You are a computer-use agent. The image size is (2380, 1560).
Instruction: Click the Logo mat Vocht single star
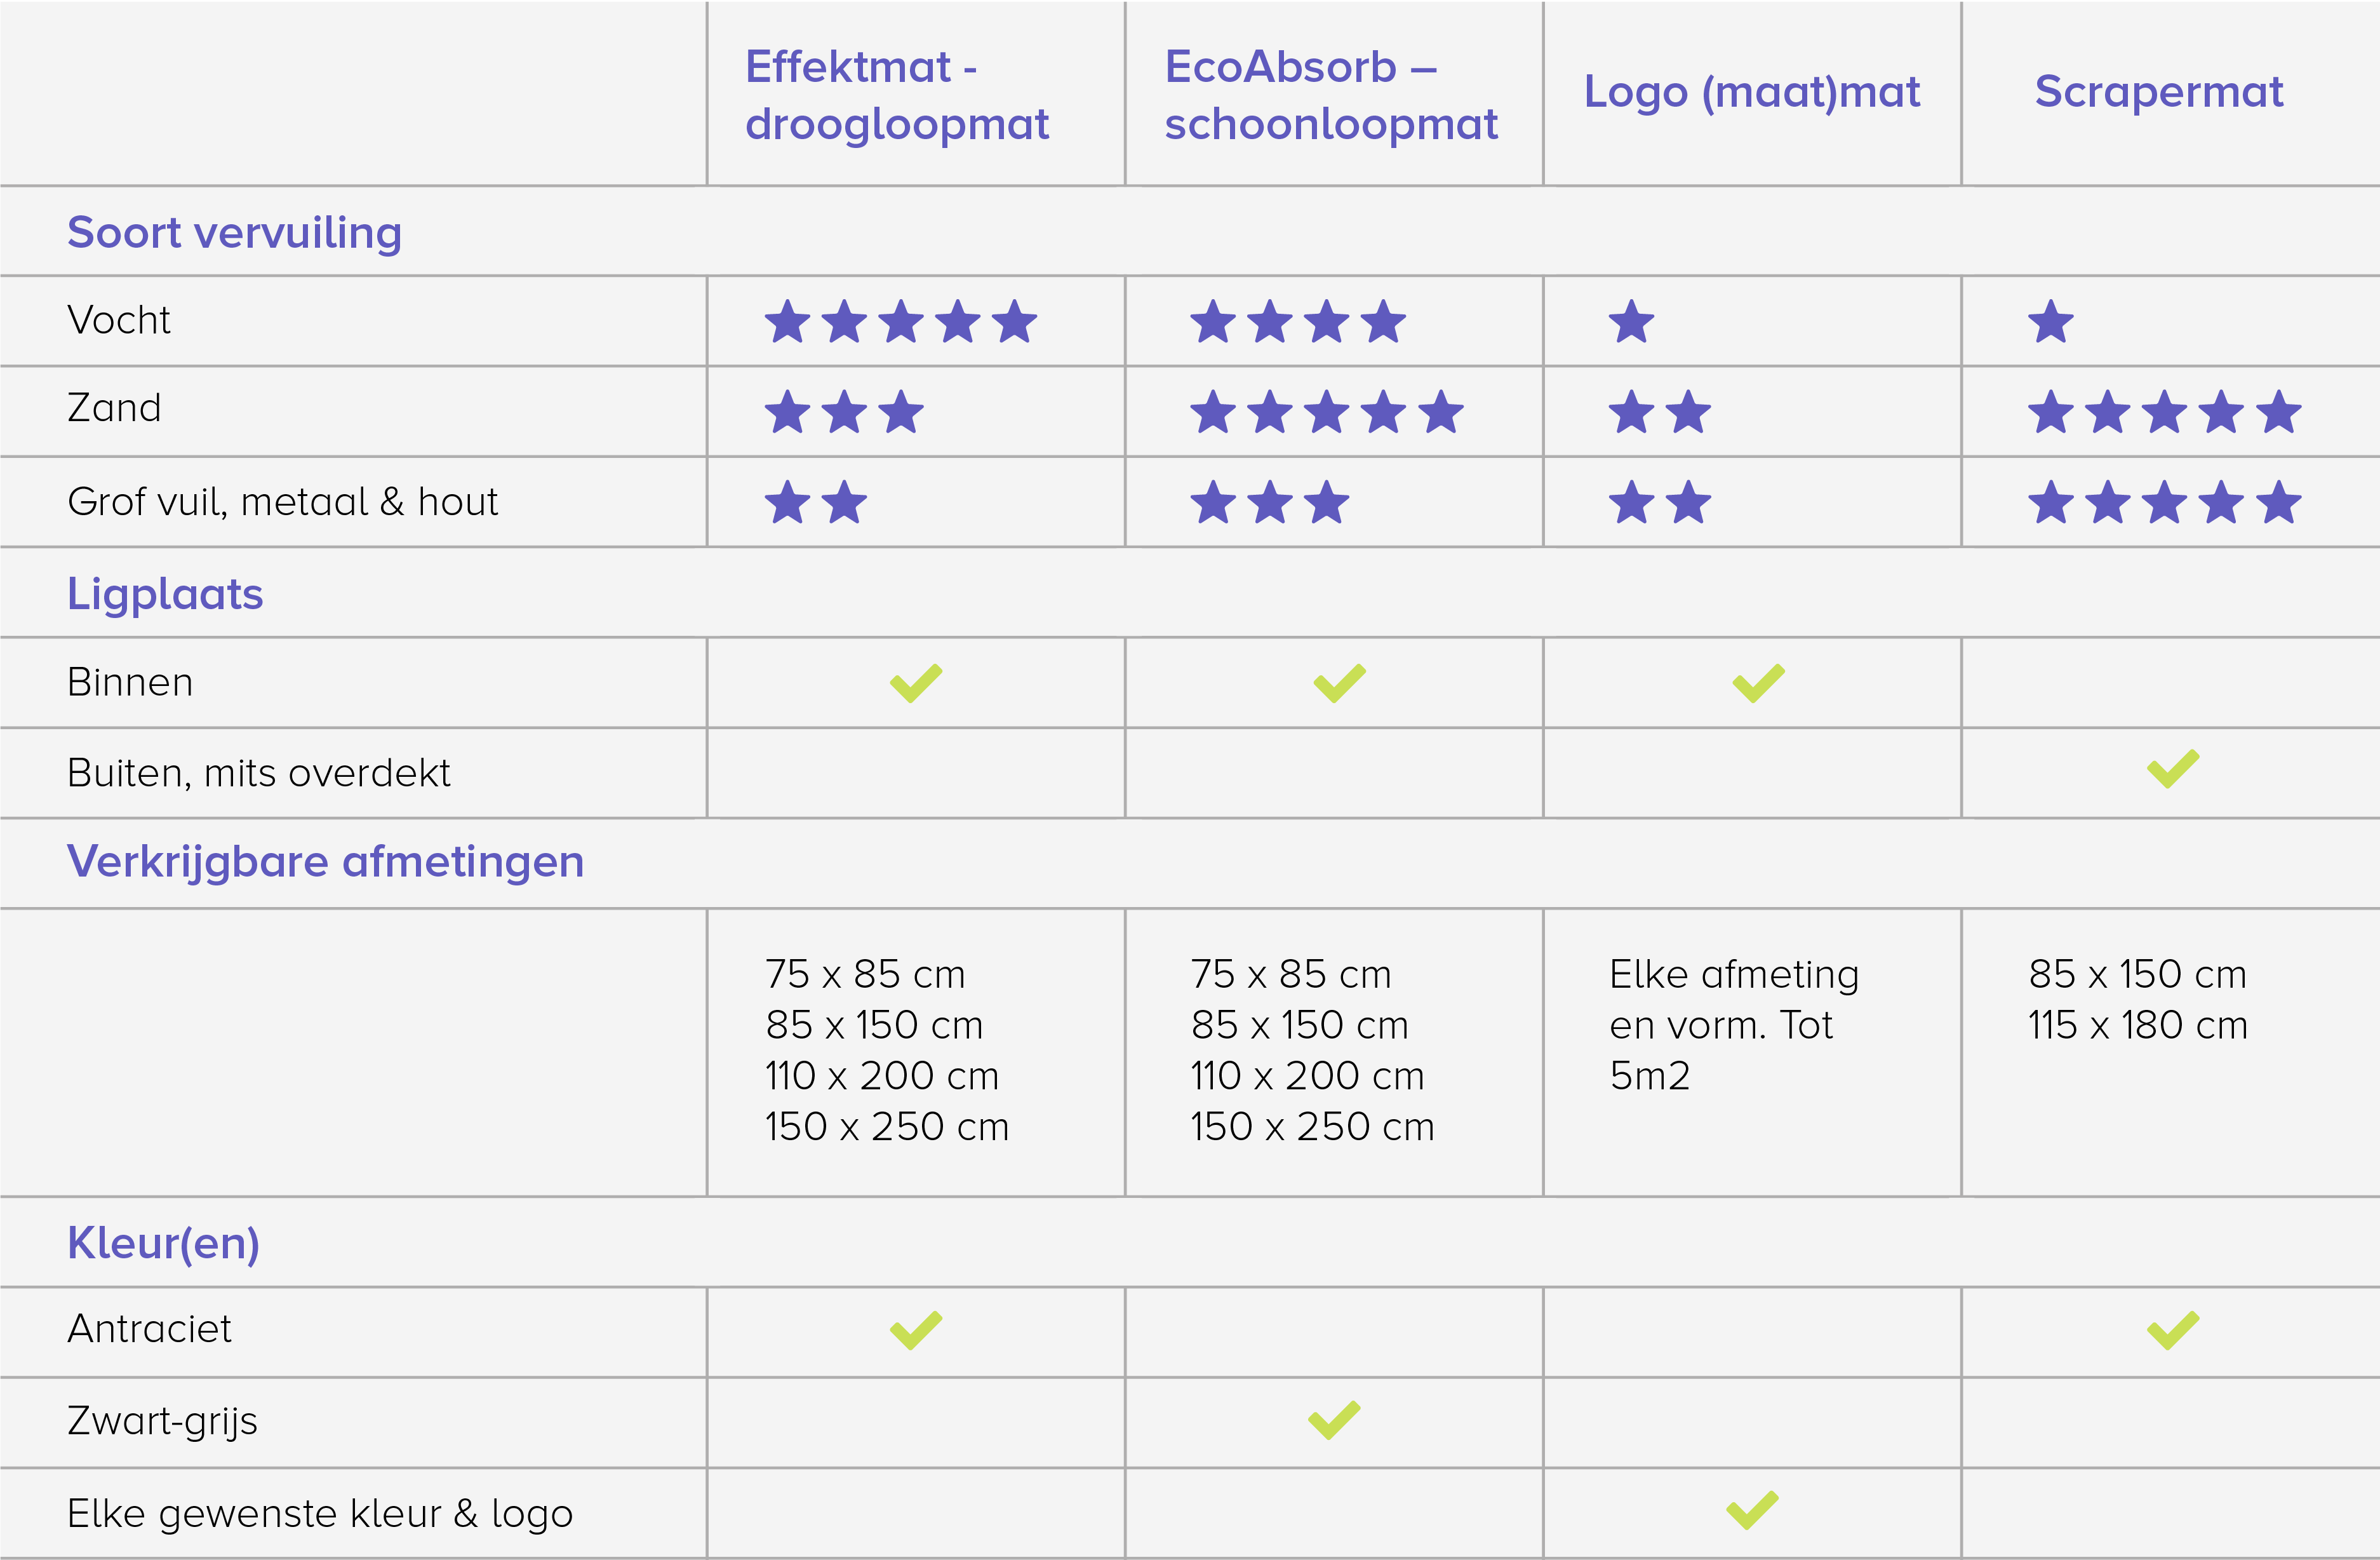[1631, 322]
